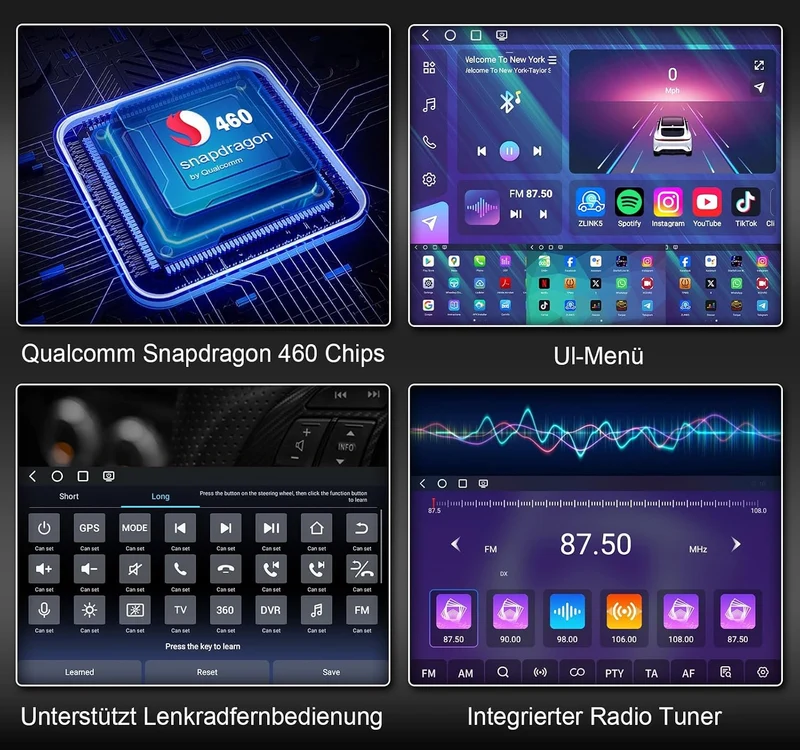Viewport: 800px width, 750px height.
Task: Click the Learned button
Action: point(80,672)
